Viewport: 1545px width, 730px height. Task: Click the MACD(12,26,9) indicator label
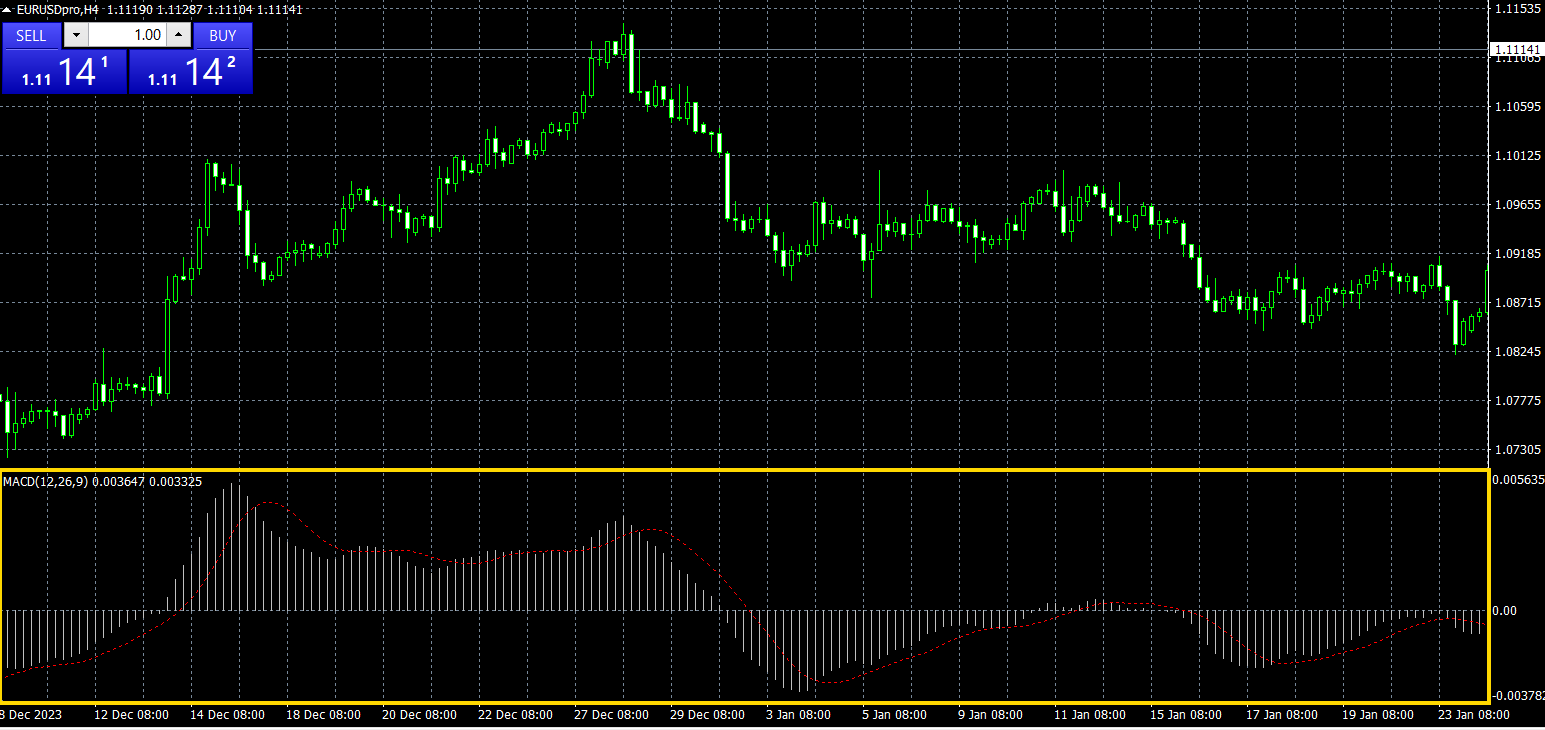(46, 482)
